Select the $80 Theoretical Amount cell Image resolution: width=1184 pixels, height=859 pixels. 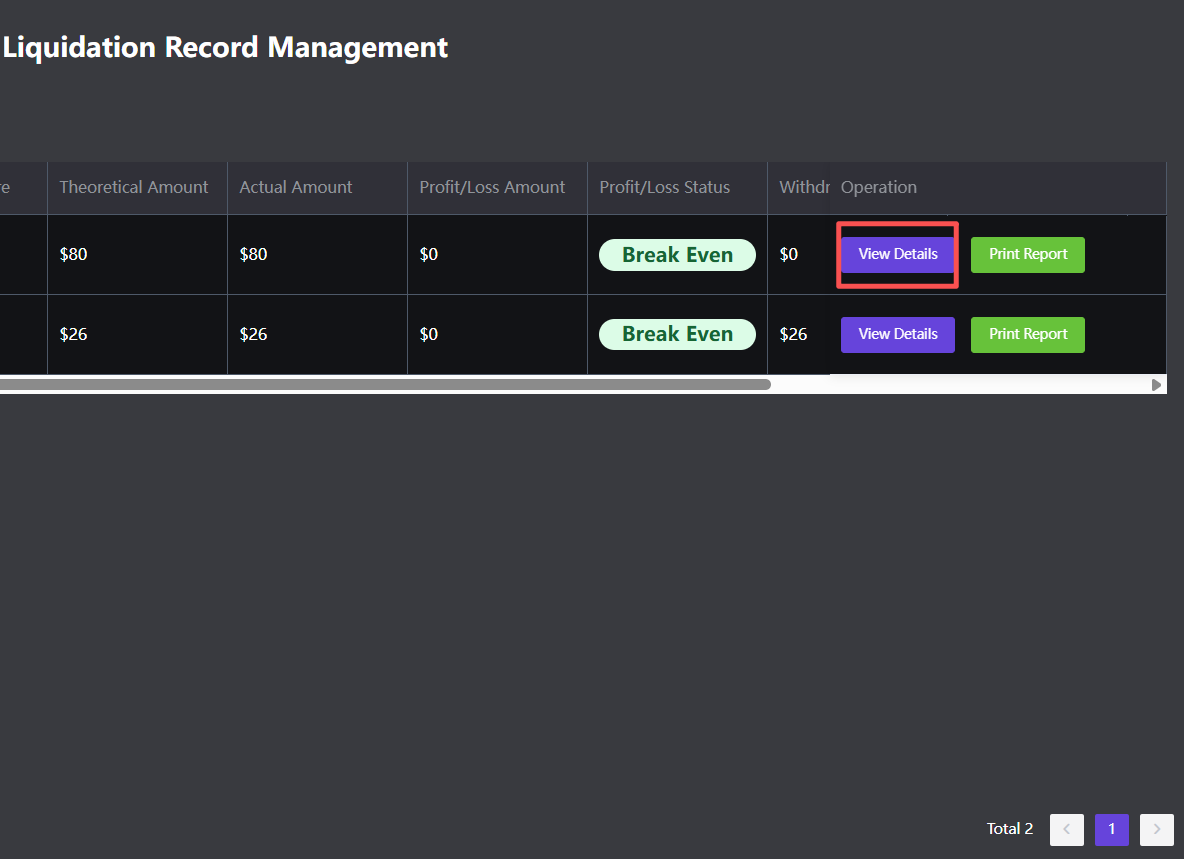(73, 254)
